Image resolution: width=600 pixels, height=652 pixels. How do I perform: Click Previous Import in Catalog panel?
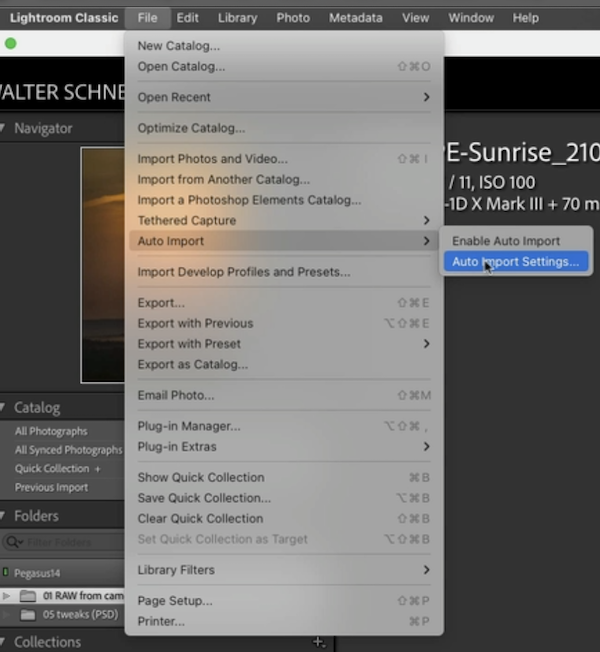[x=51, y=488]
